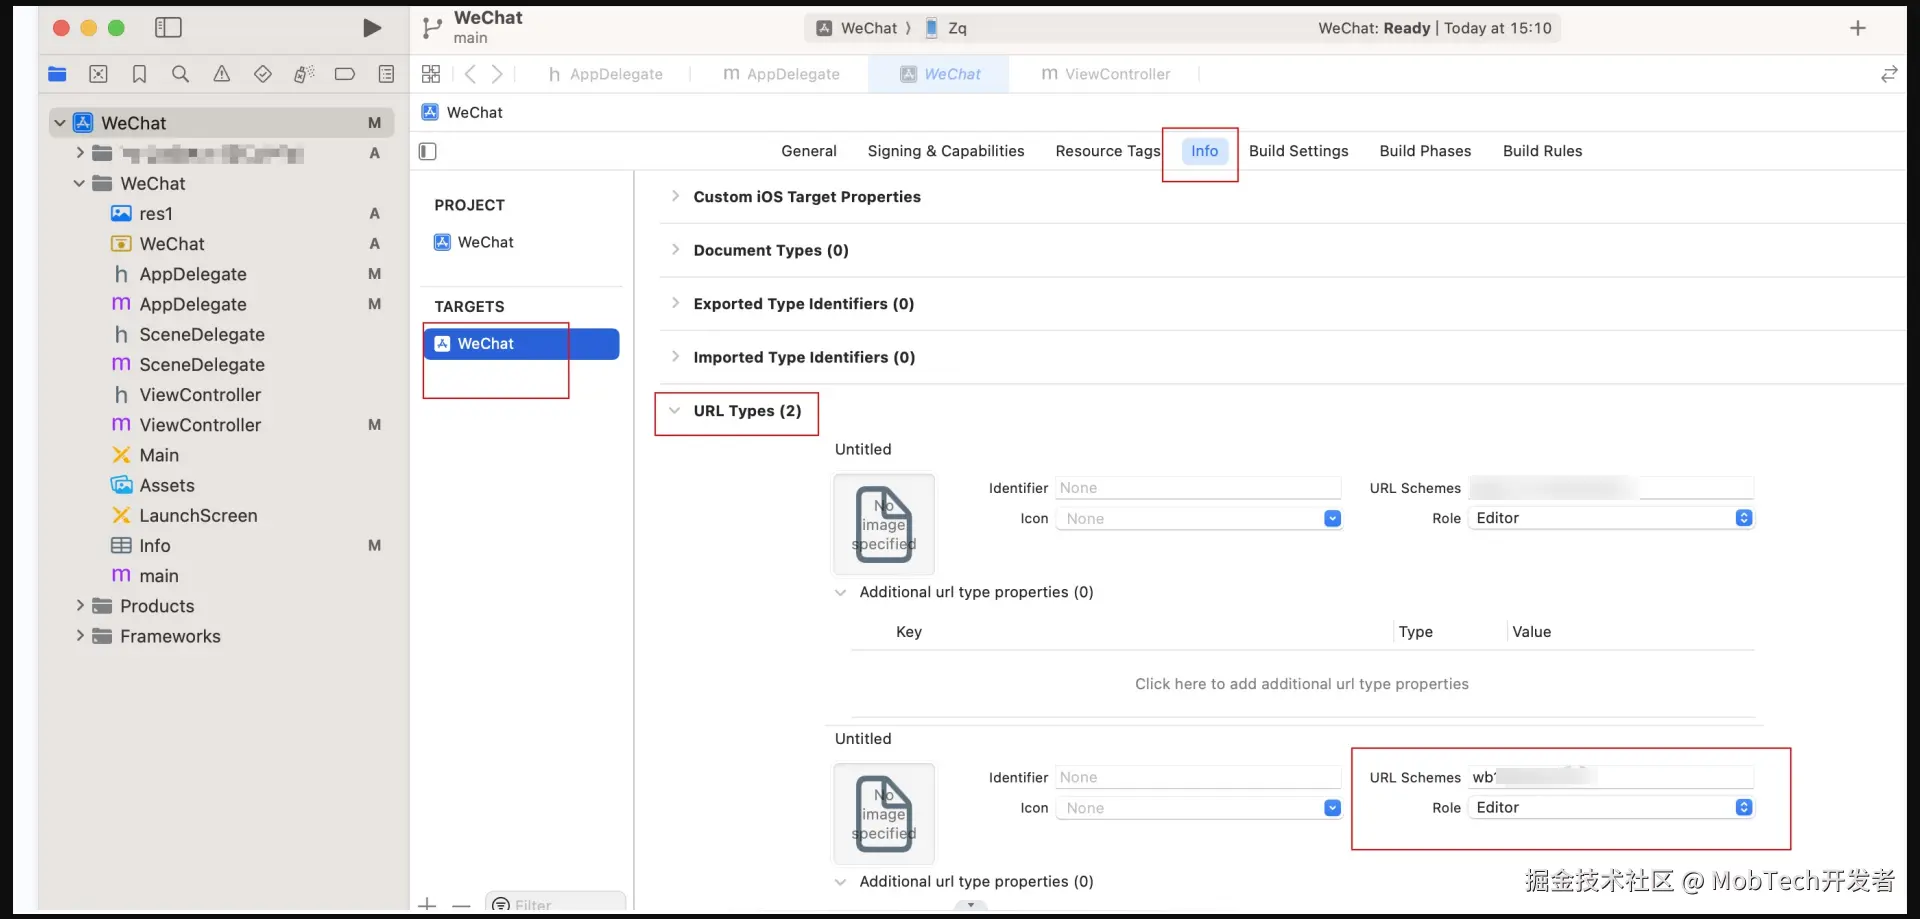Toggle editor review mode arrows icon
1920x919 pixels.
[1889, 74]
